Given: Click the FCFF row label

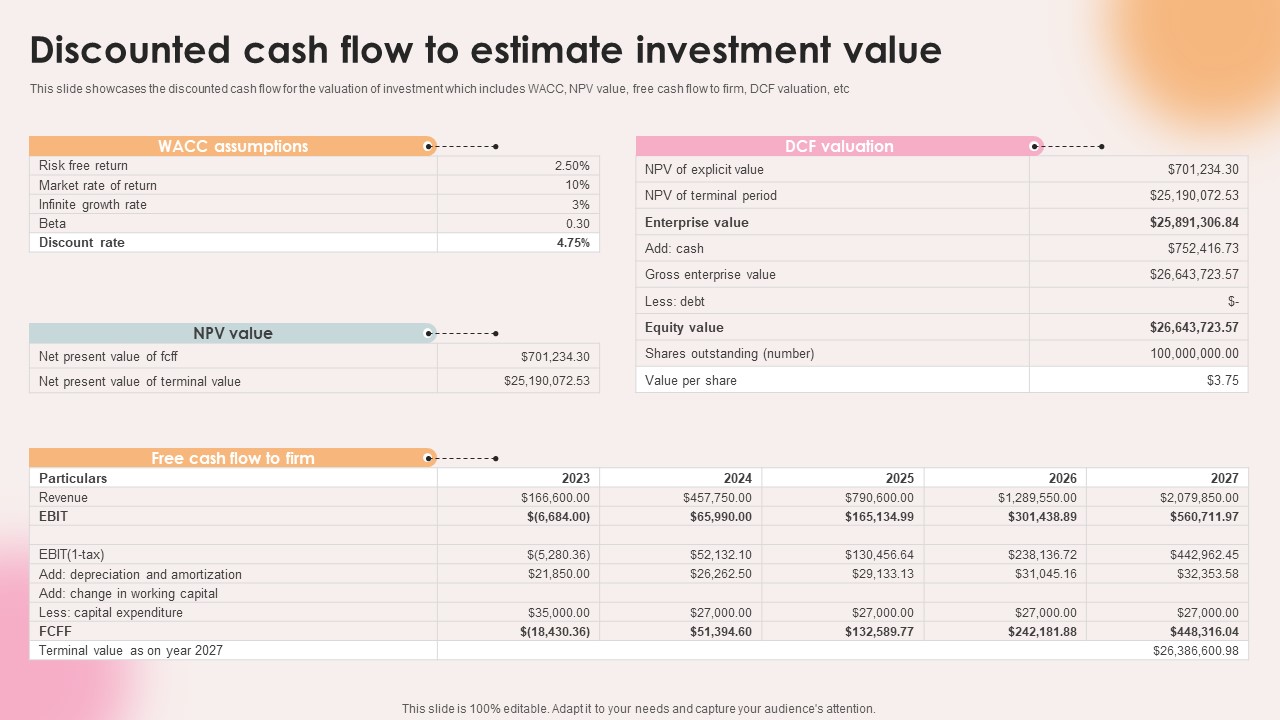Looking at the screenshot, I should point(55,631).
